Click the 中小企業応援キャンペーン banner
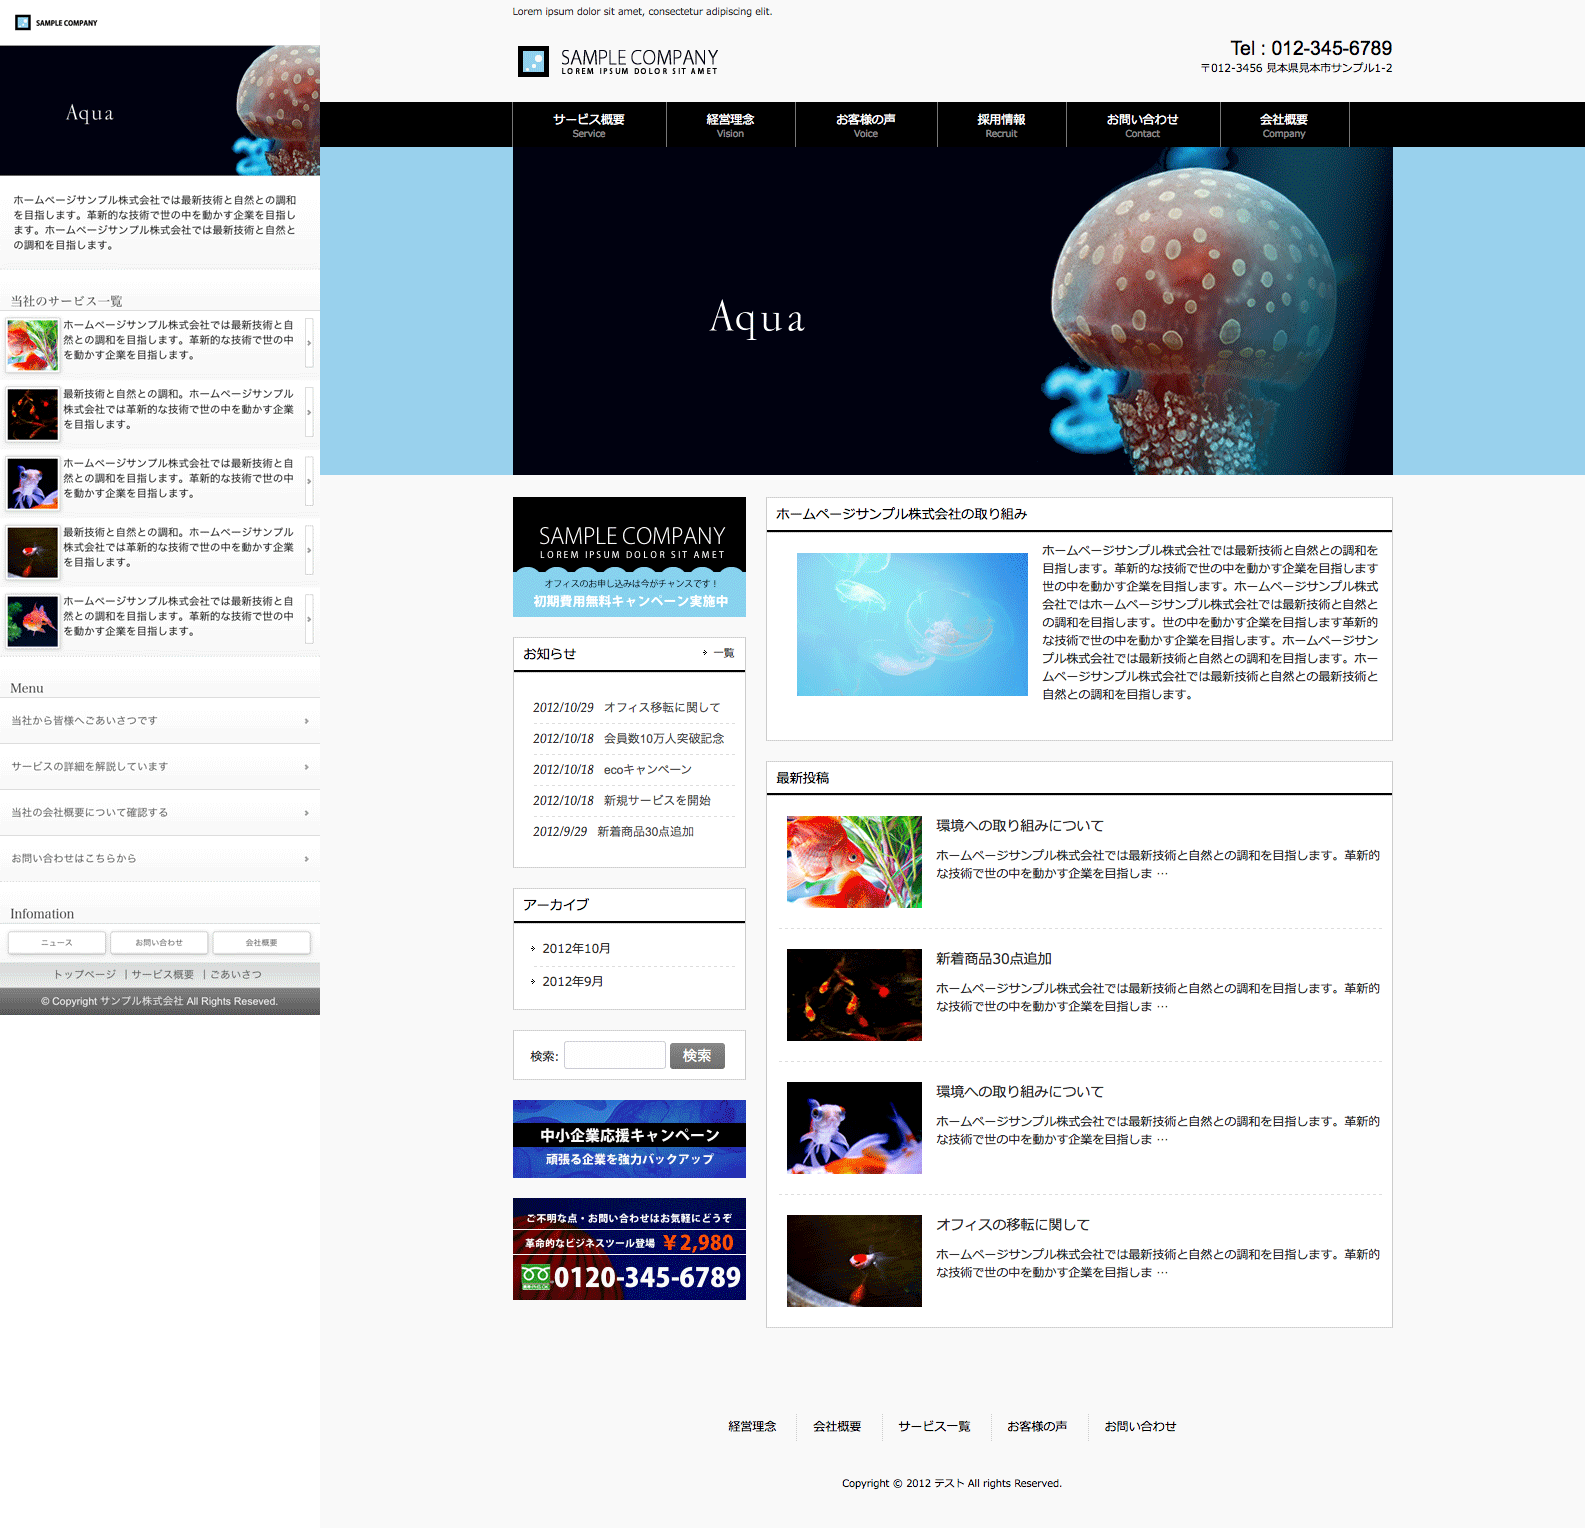1585x1528 pixels. (629, 1139)
